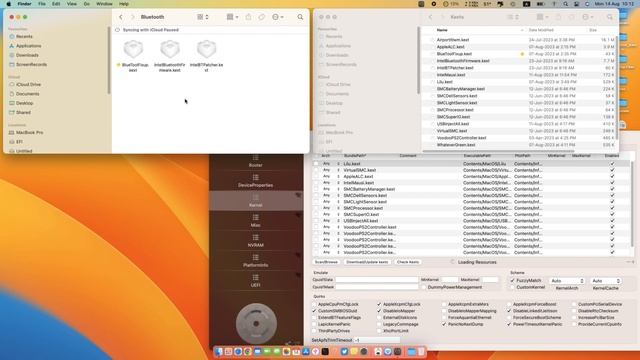Click the Cpuid1Mask input field
Viewport: 640px width, 360px height.
376,287
